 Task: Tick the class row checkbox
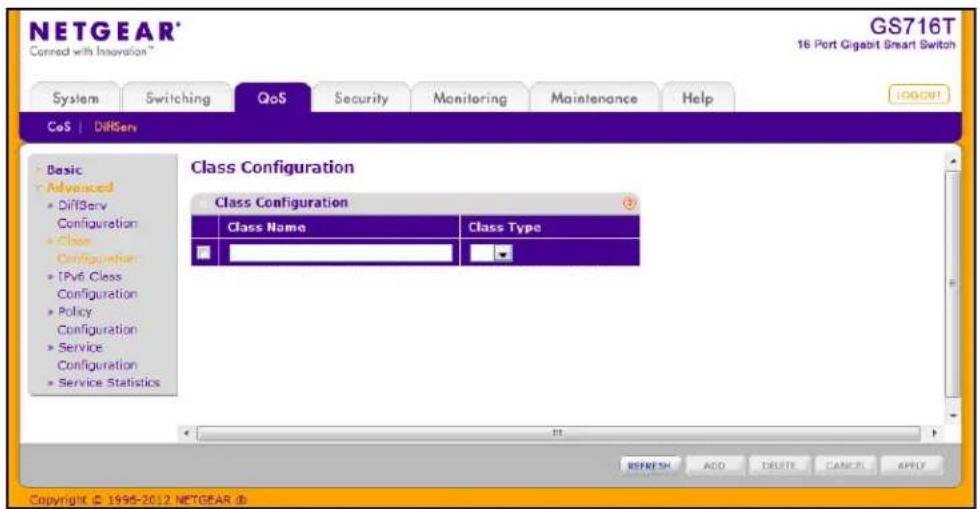(x=204, y=252)
